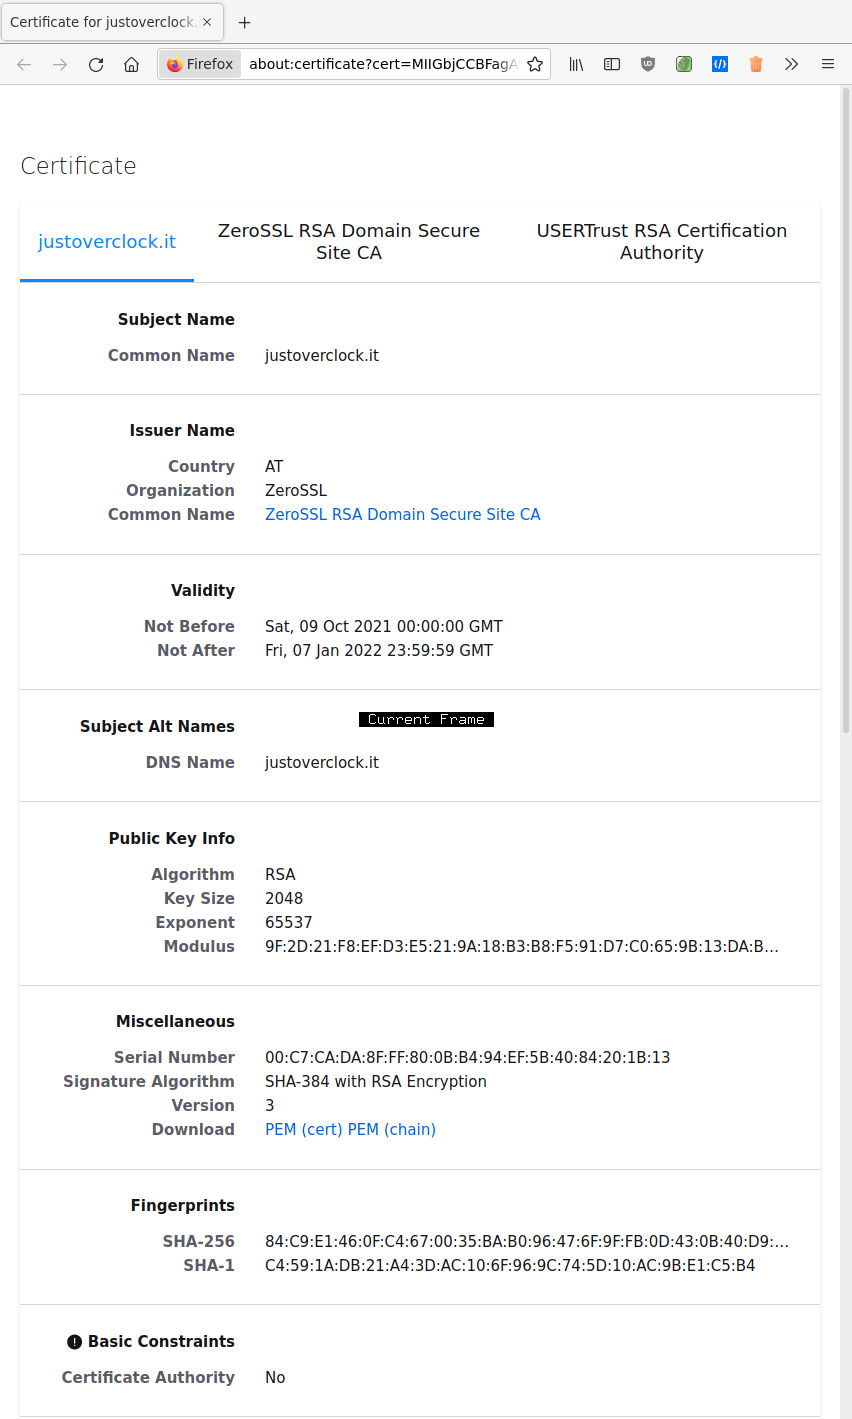Expand the toolbar overflow chevron

[792, 64]
